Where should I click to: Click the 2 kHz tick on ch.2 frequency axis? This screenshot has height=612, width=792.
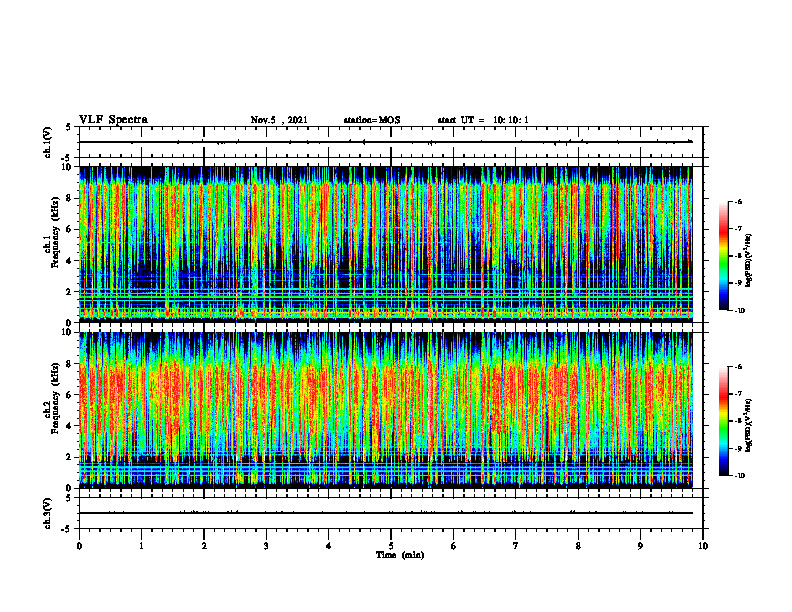70,457
